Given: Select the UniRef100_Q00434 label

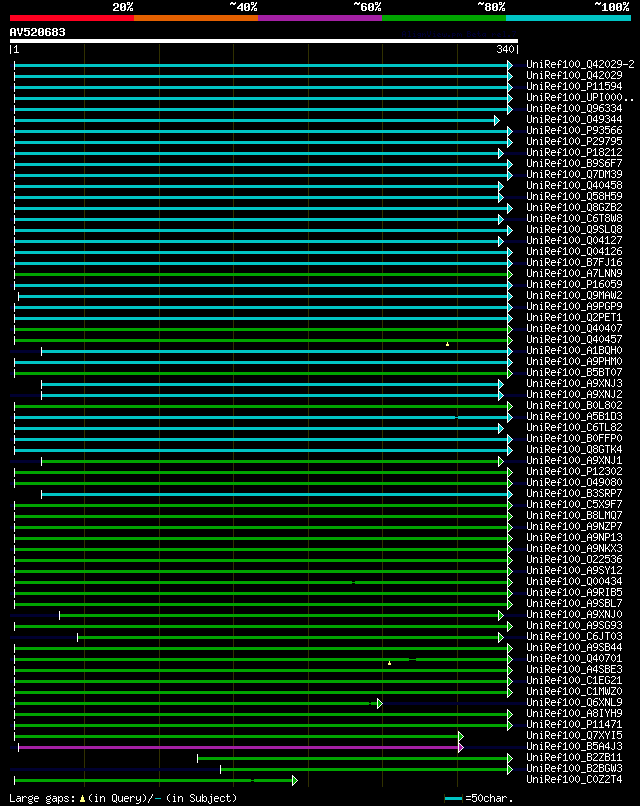Looking at the screenshot, I should pos(574,581).
